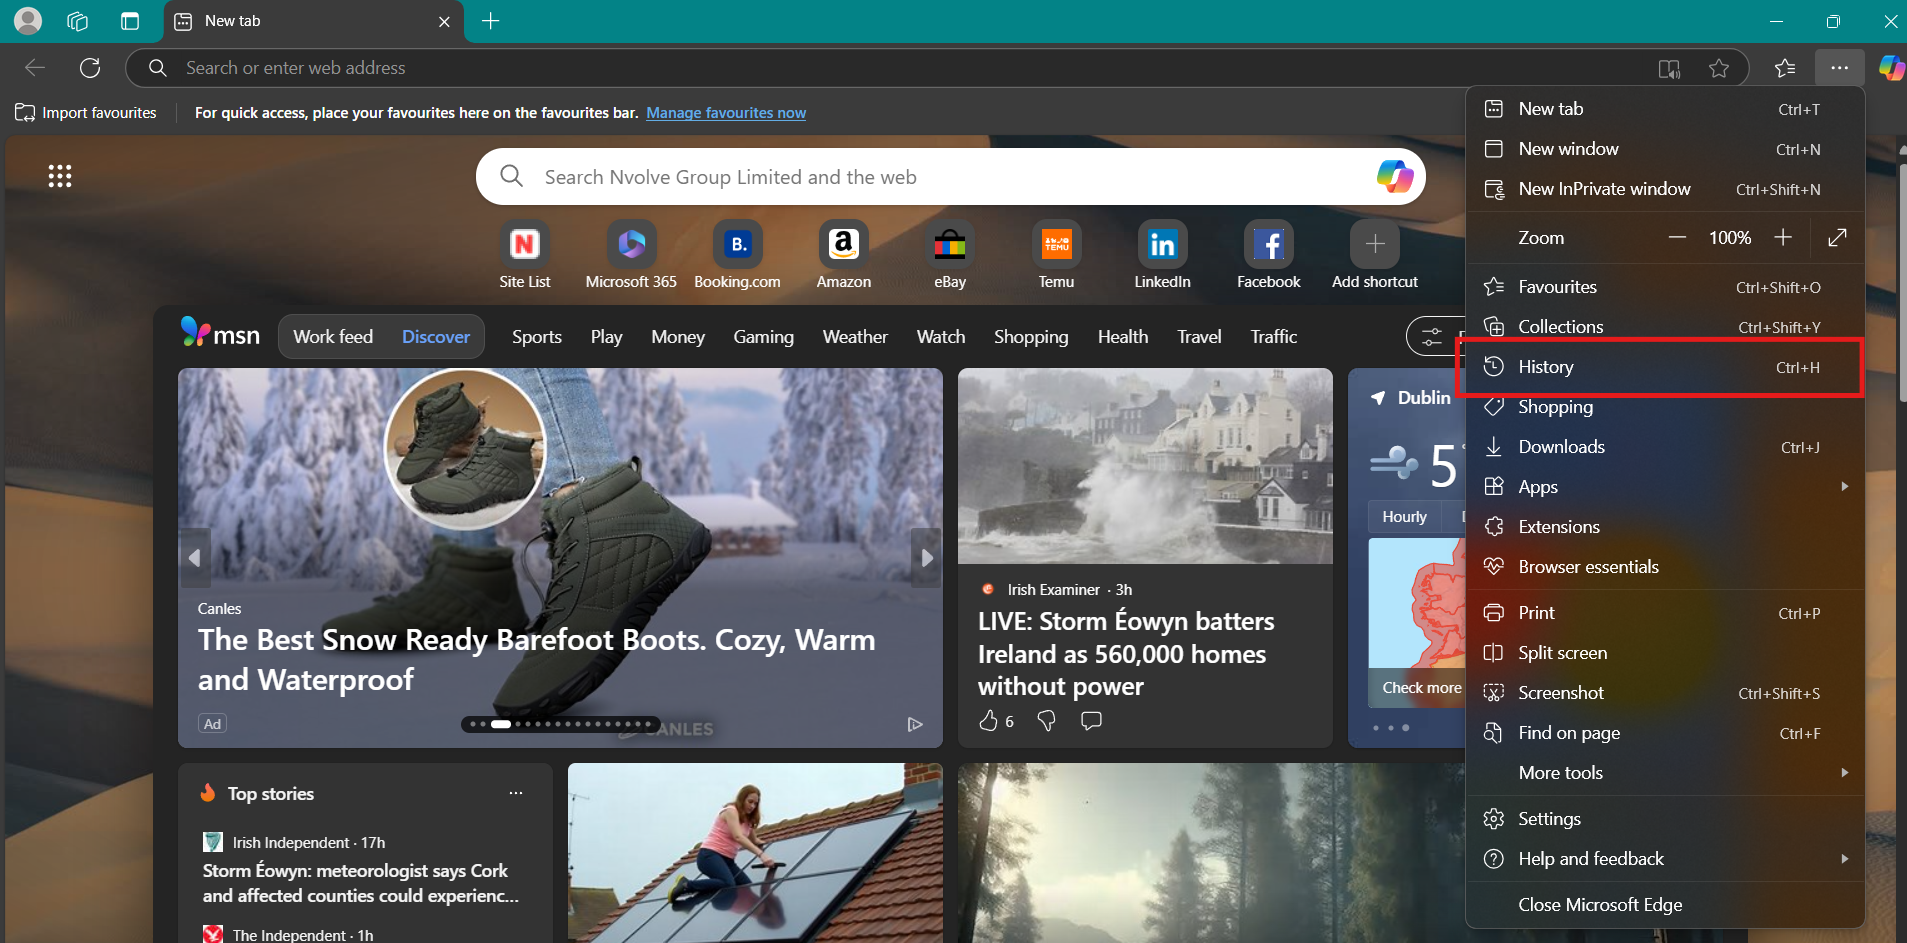Open comments on Storm Éowyn article
The height and width of the screenshot is (943, 1907).
click(x=1091, y=720)
